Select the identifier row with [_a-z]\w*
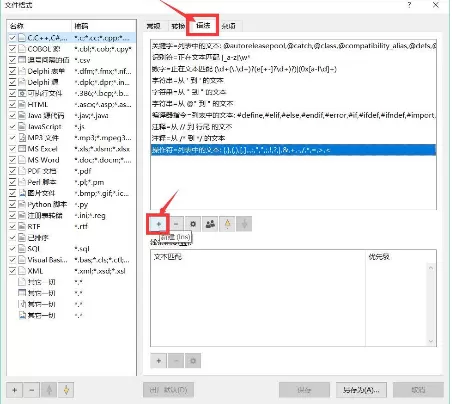Screen dimensions: 452x404 click(x=293, y=57)
